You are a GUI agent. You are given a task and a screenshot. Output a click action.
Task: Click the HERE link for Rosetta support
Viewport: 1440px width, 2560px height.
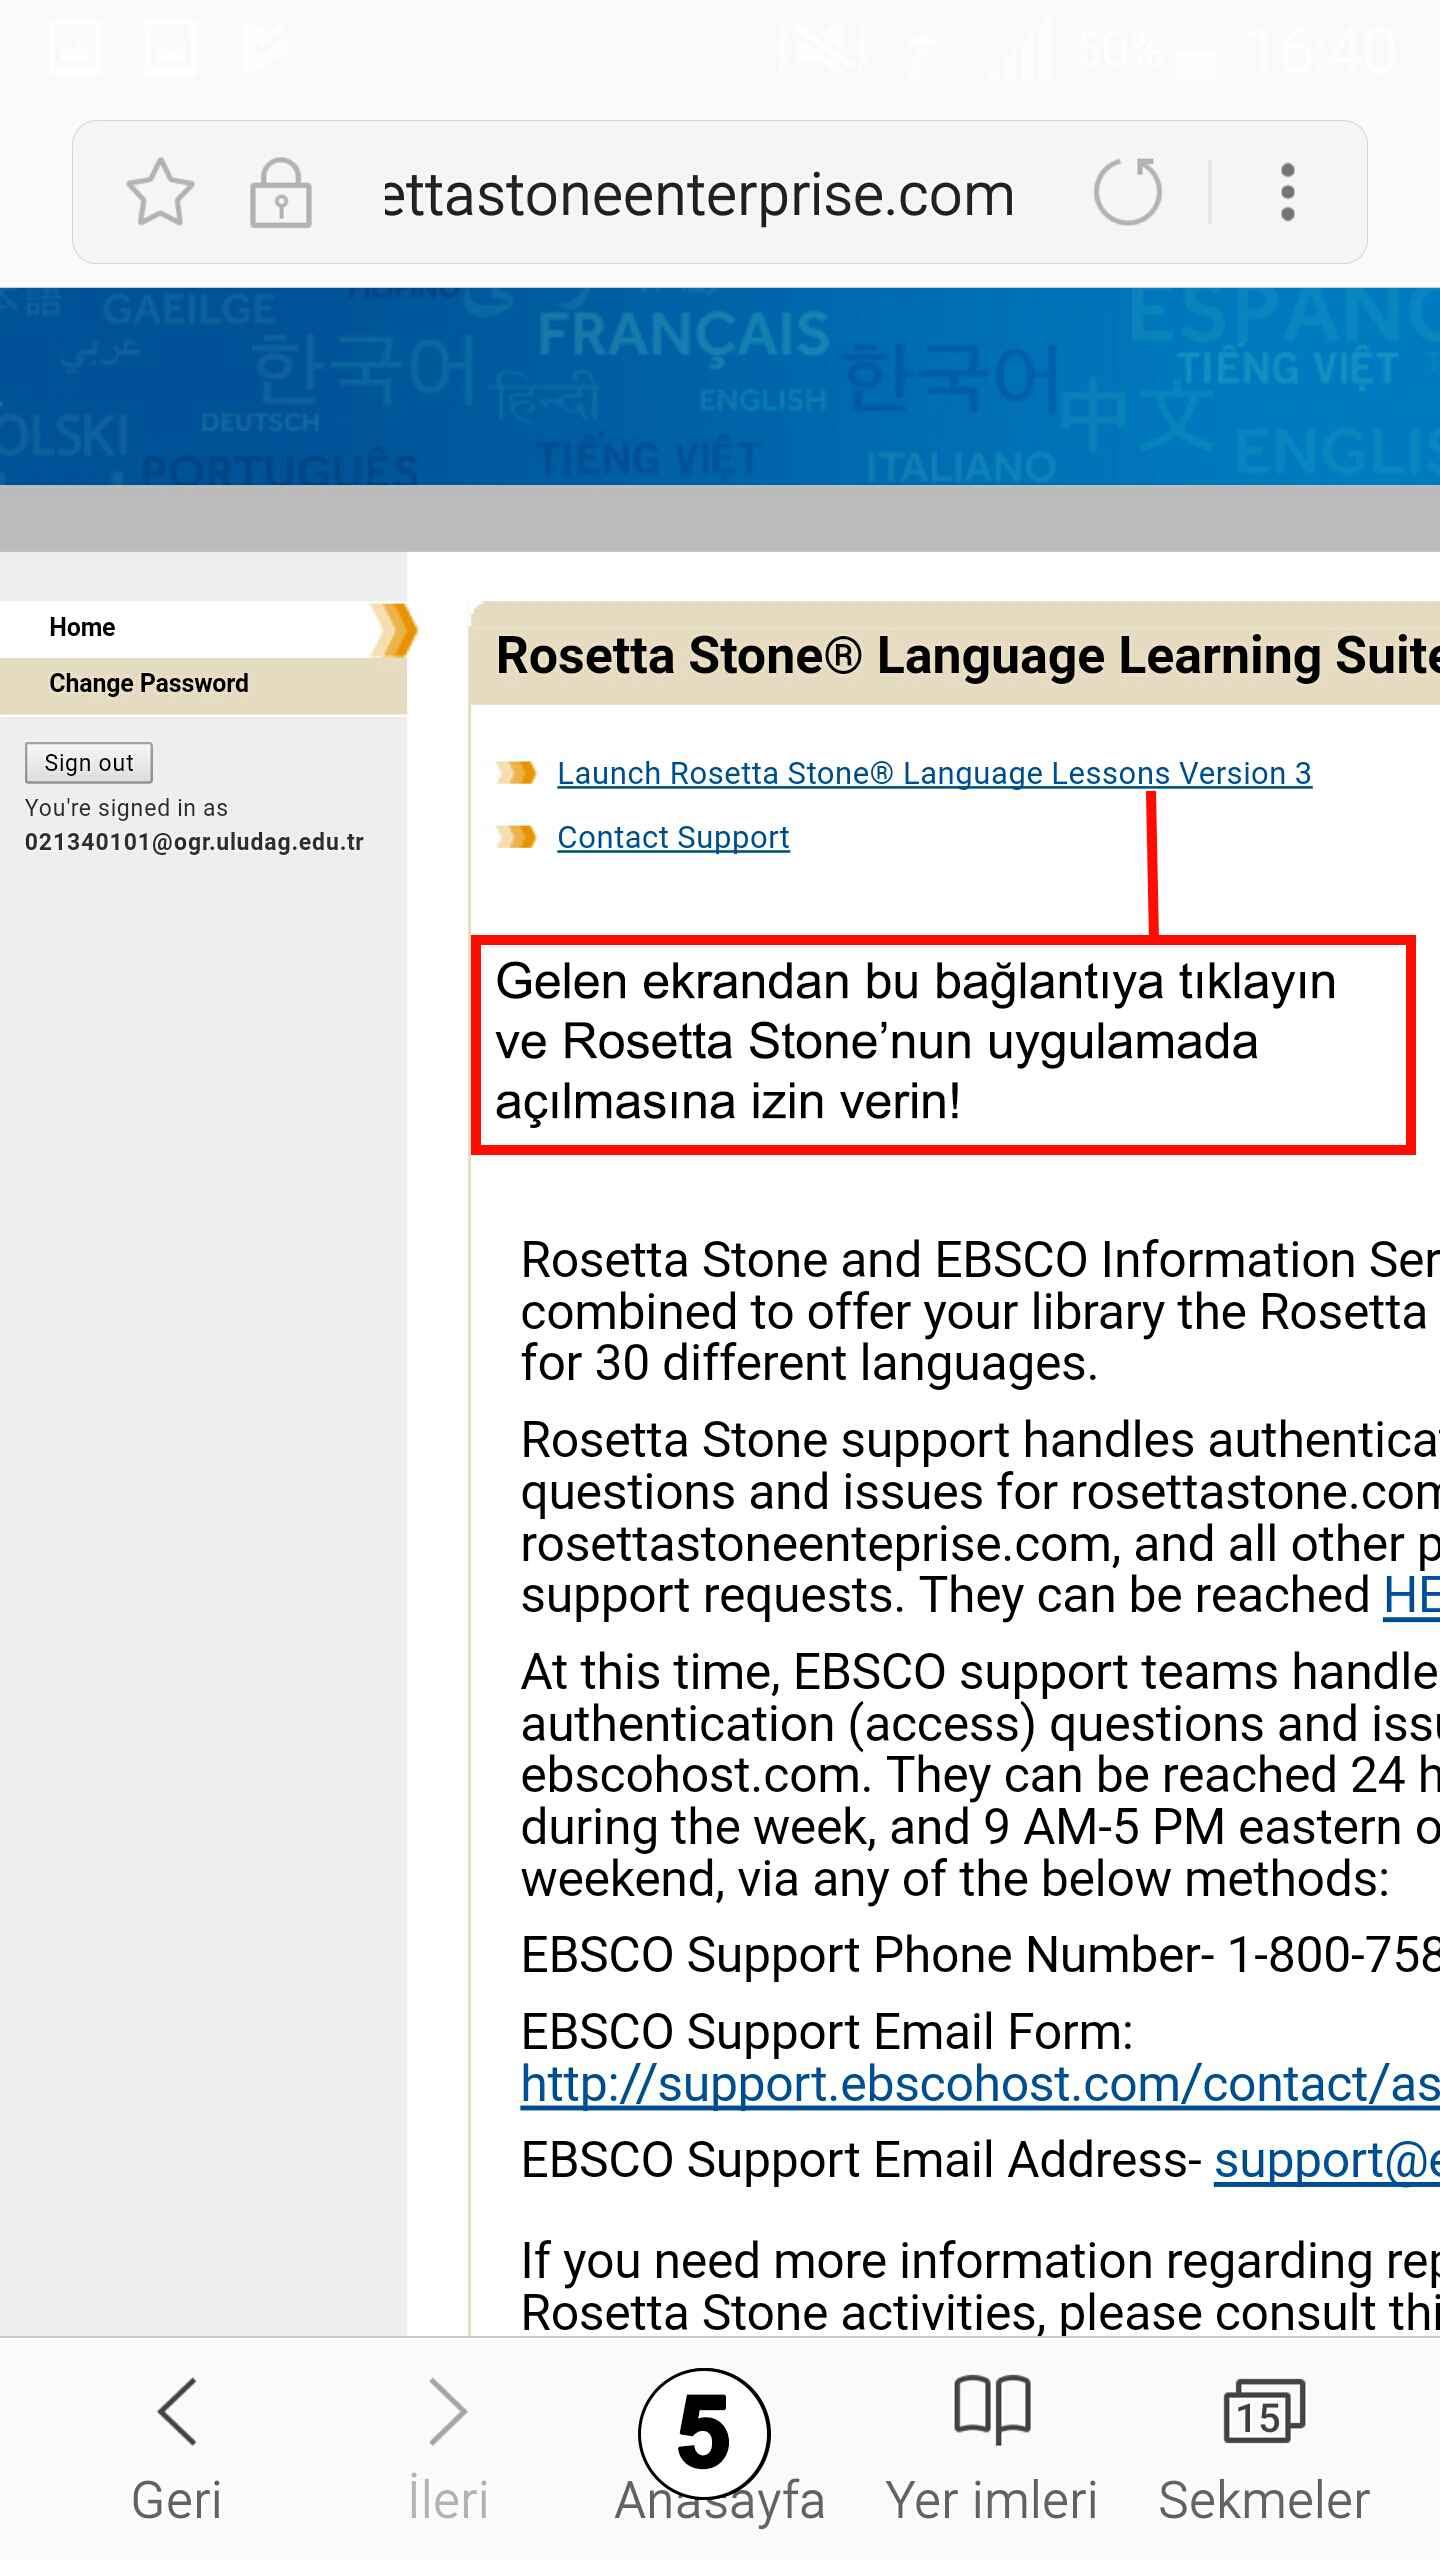click(1410, 1595)
